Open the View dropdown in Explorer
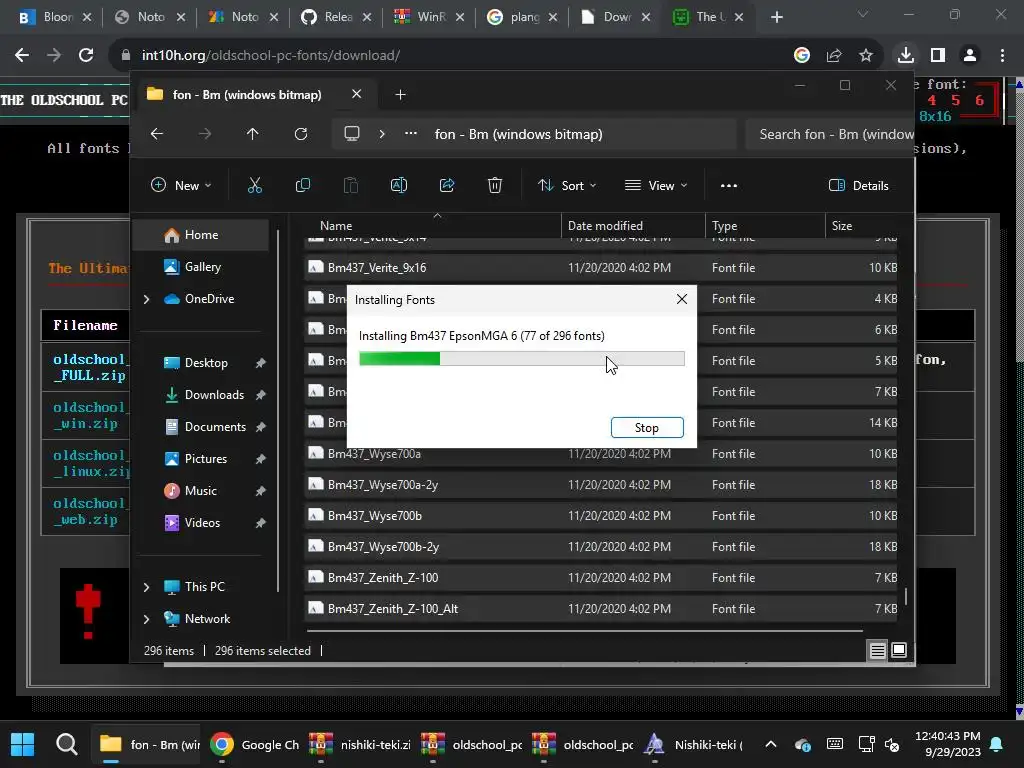 tap(656, 185)
